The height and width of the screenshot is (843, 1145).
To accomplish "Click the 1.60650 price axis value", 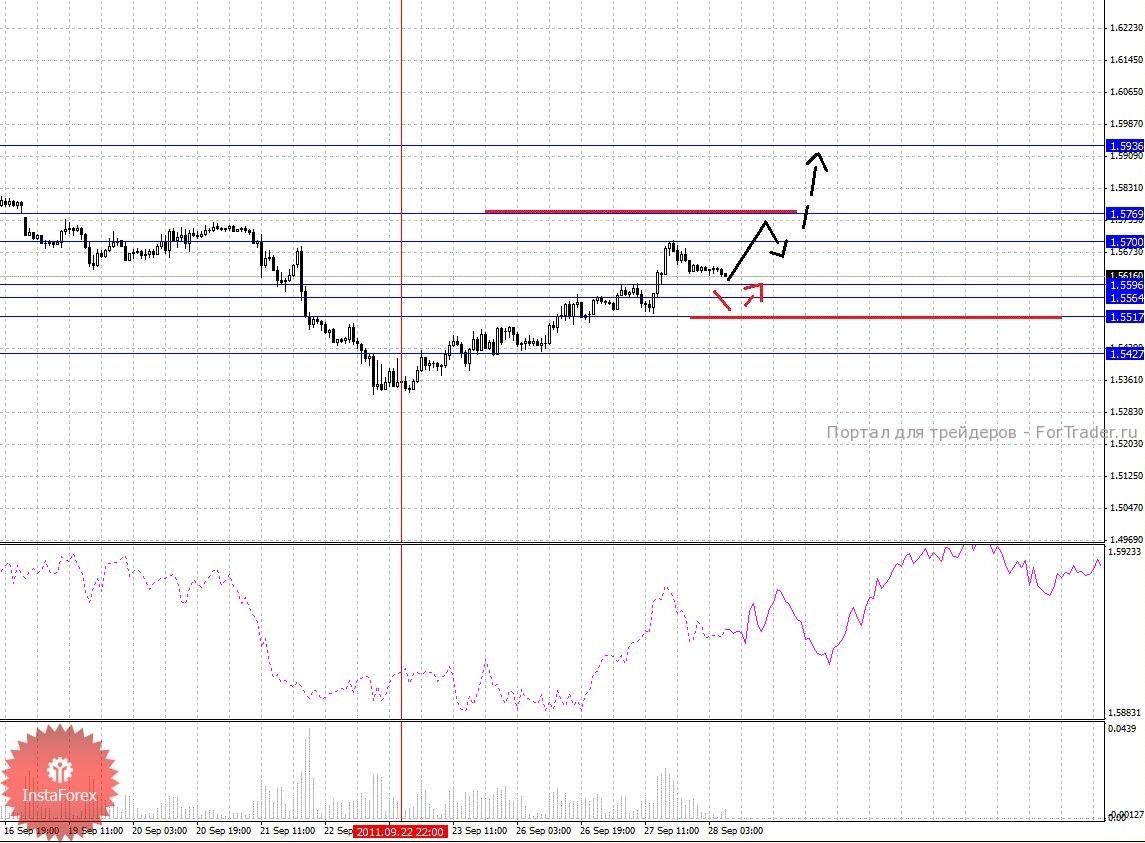I will (x=1126, y=92).
